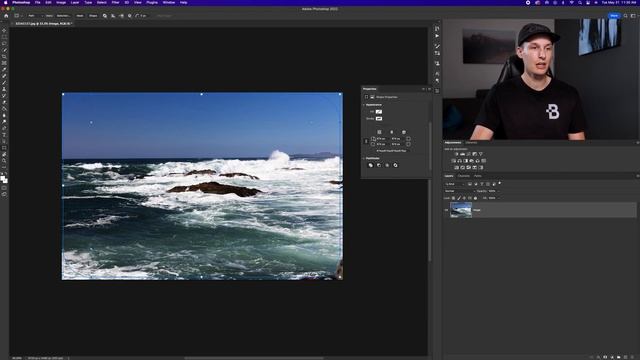Add a Levels adjustment

(x=462, y=154)
